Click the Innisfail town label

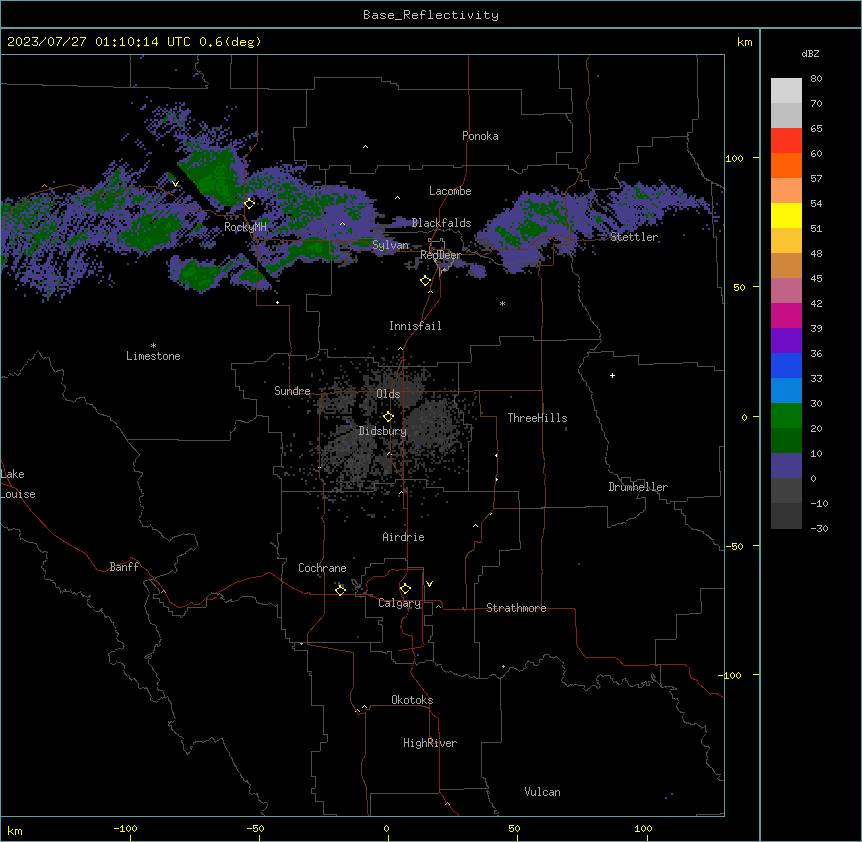coord(415,326)
